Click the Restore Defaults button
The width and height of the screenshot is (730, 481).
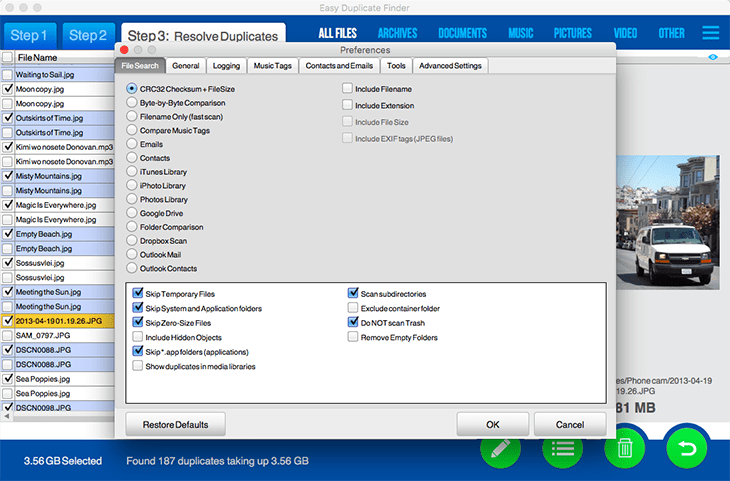[x=176, y=424]
